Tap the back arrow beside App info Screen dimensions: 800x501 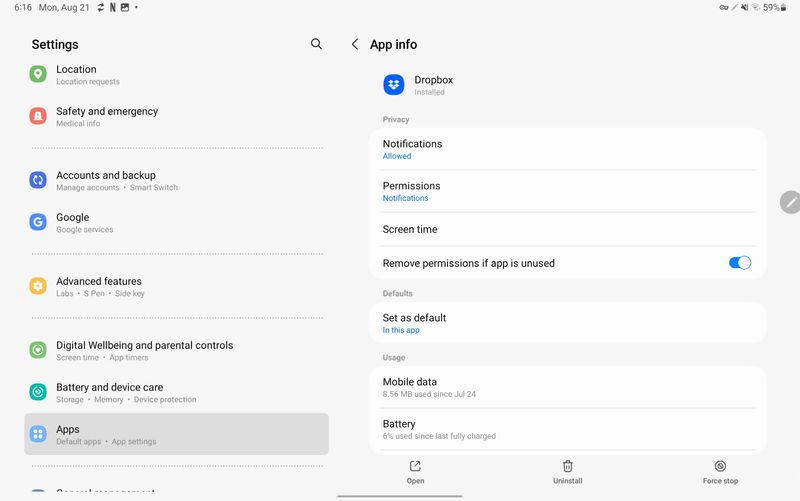[x=355, y=44]
